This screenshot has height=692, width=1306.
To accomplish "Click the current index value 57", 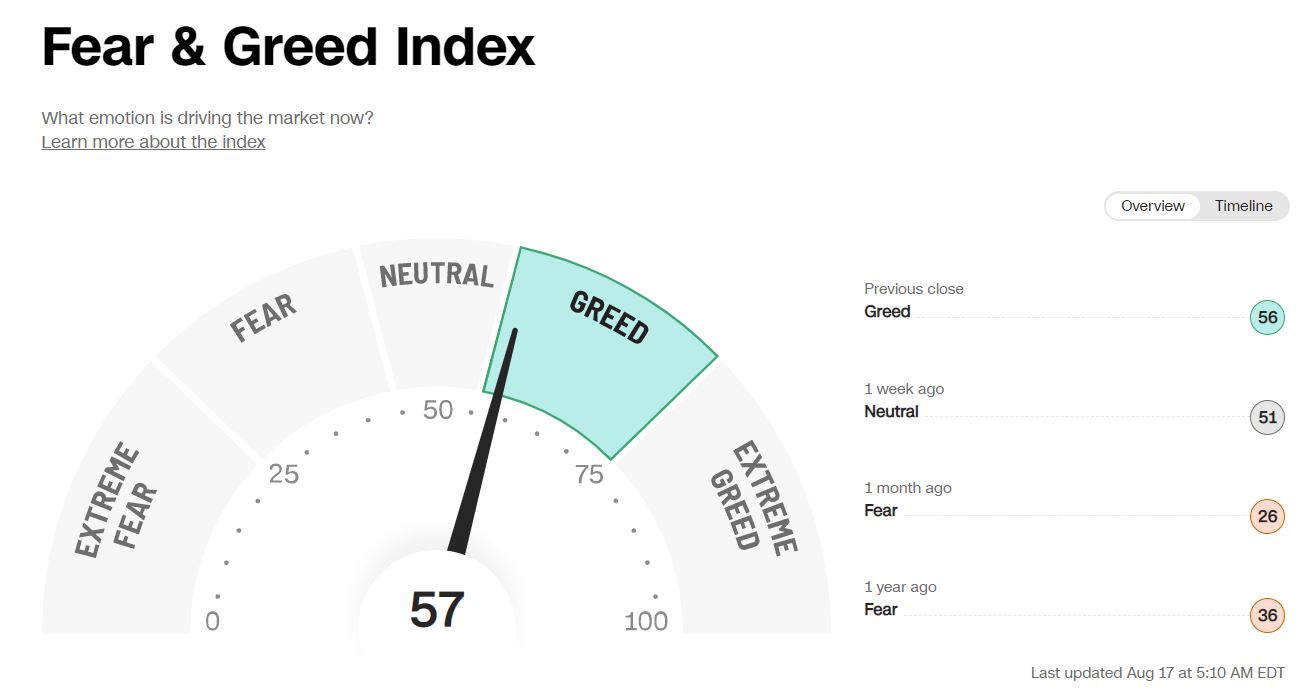I will pos(437,610).
